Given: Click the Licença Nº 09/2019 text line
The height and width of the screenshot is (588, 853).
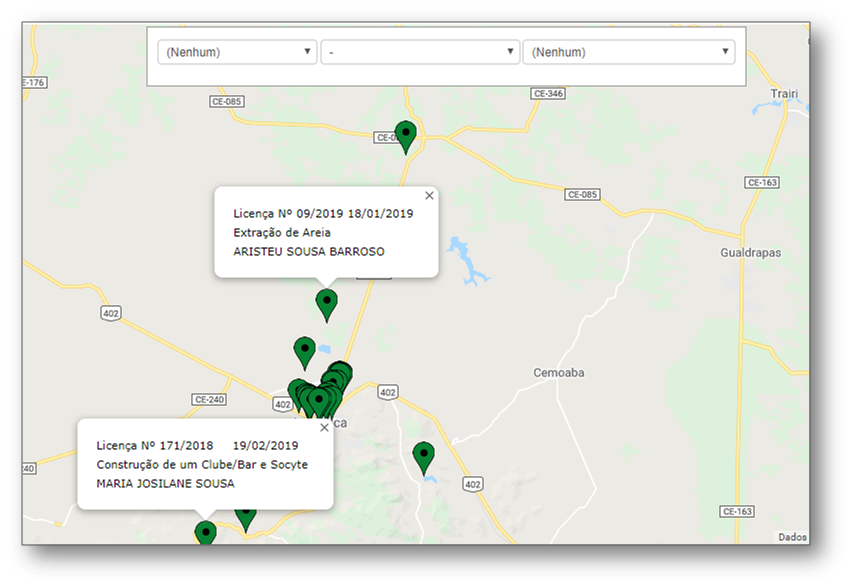Looking at the screenshot, I should pyautogui.click(x=322, y=213).
